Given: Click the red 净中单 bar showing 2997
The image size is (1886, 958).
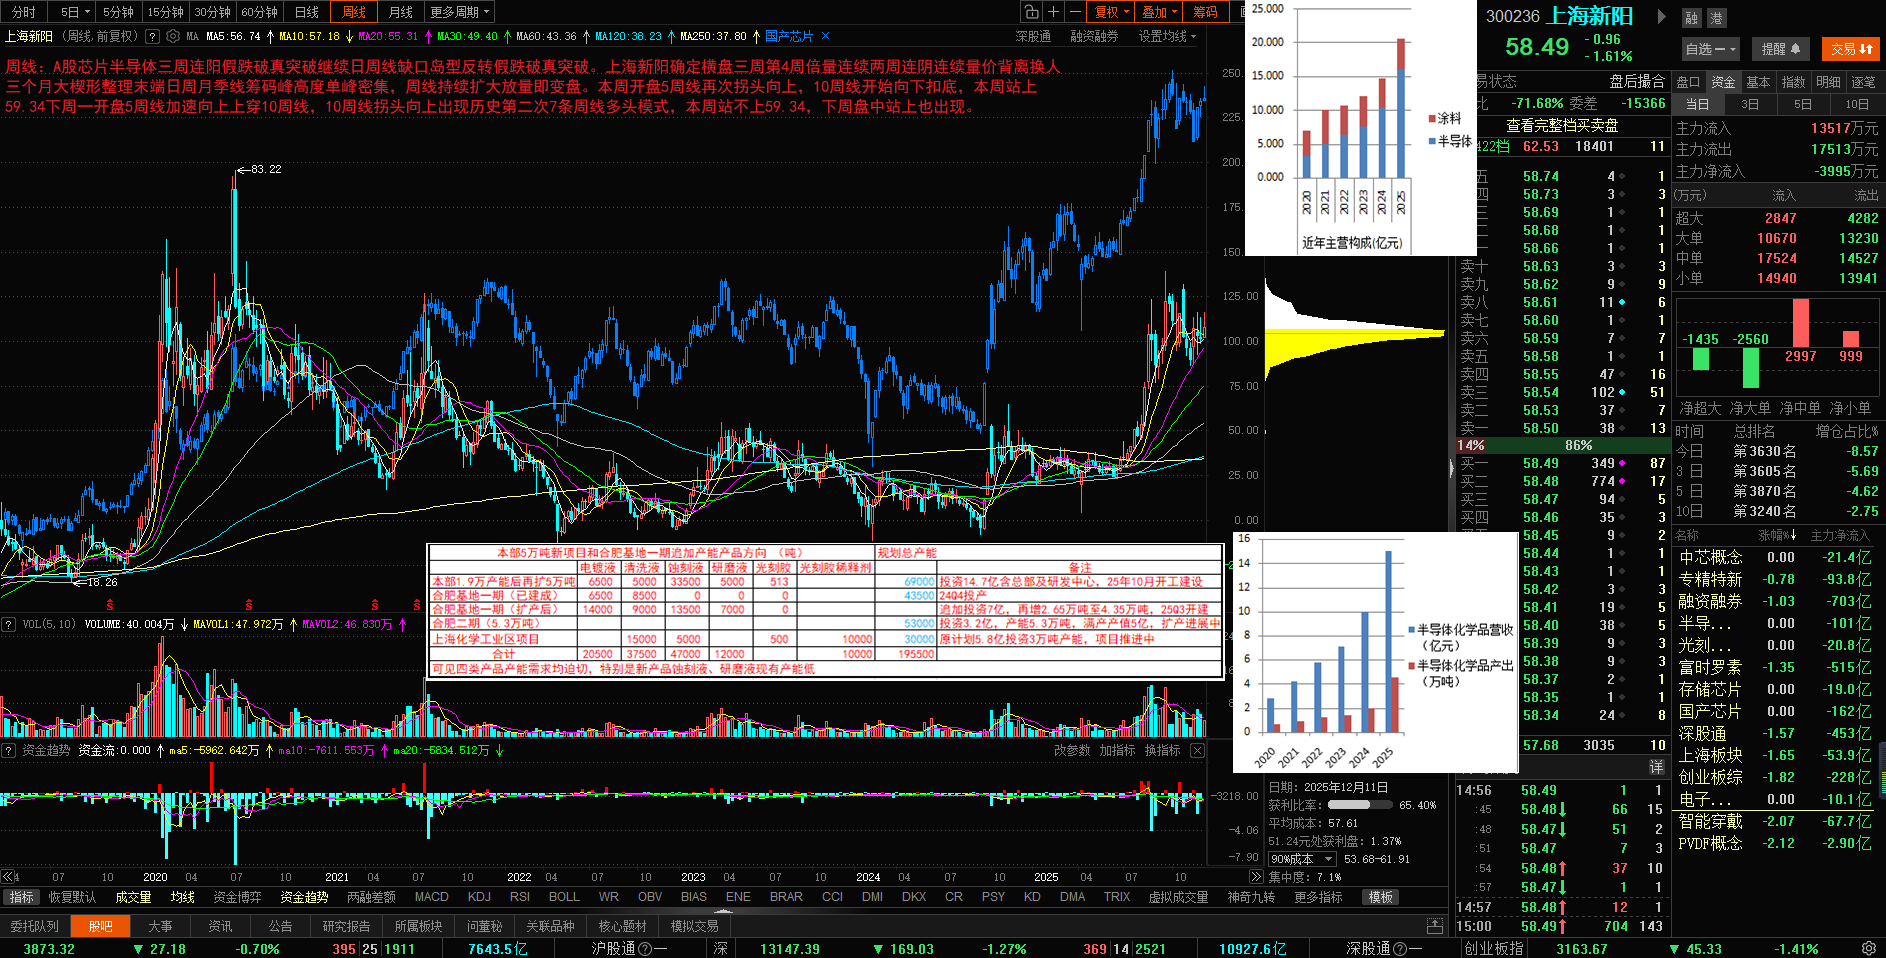Looking at the screenshot, I should pos(1800,323).
